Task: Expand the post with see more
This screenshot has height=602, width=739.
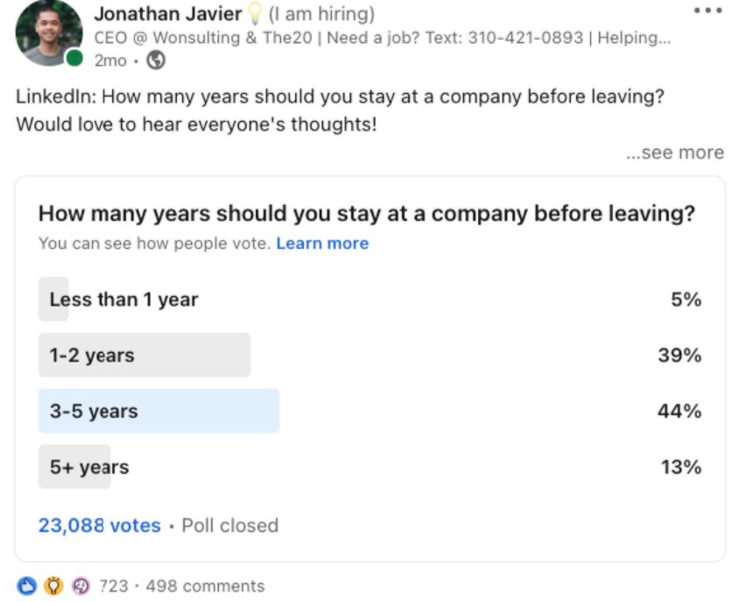Action: (x=675, y=152)
